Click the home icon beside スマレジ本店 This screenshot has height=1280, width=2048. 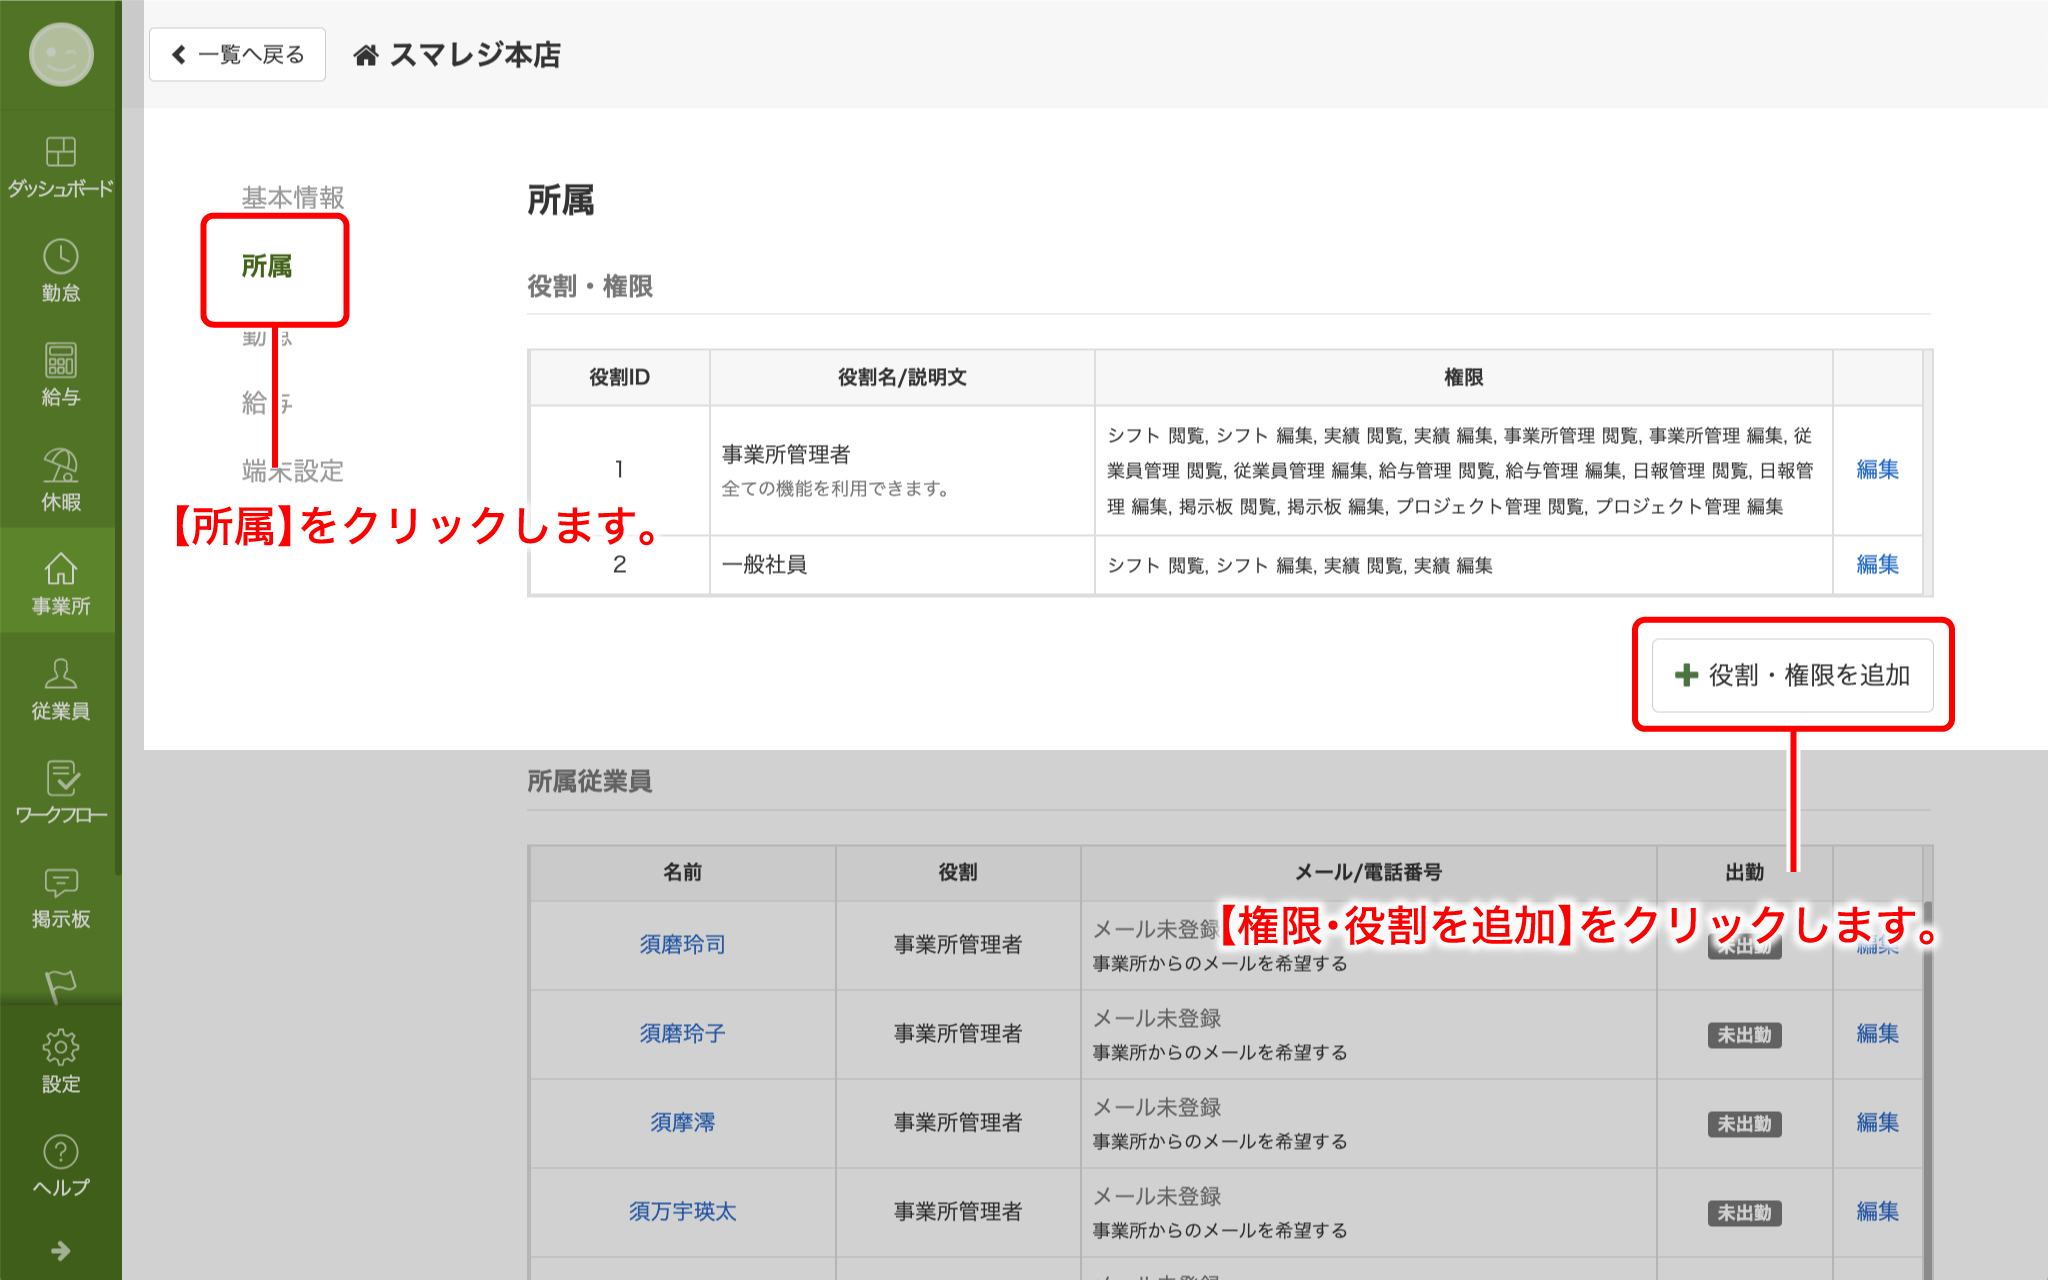point(366,55)
